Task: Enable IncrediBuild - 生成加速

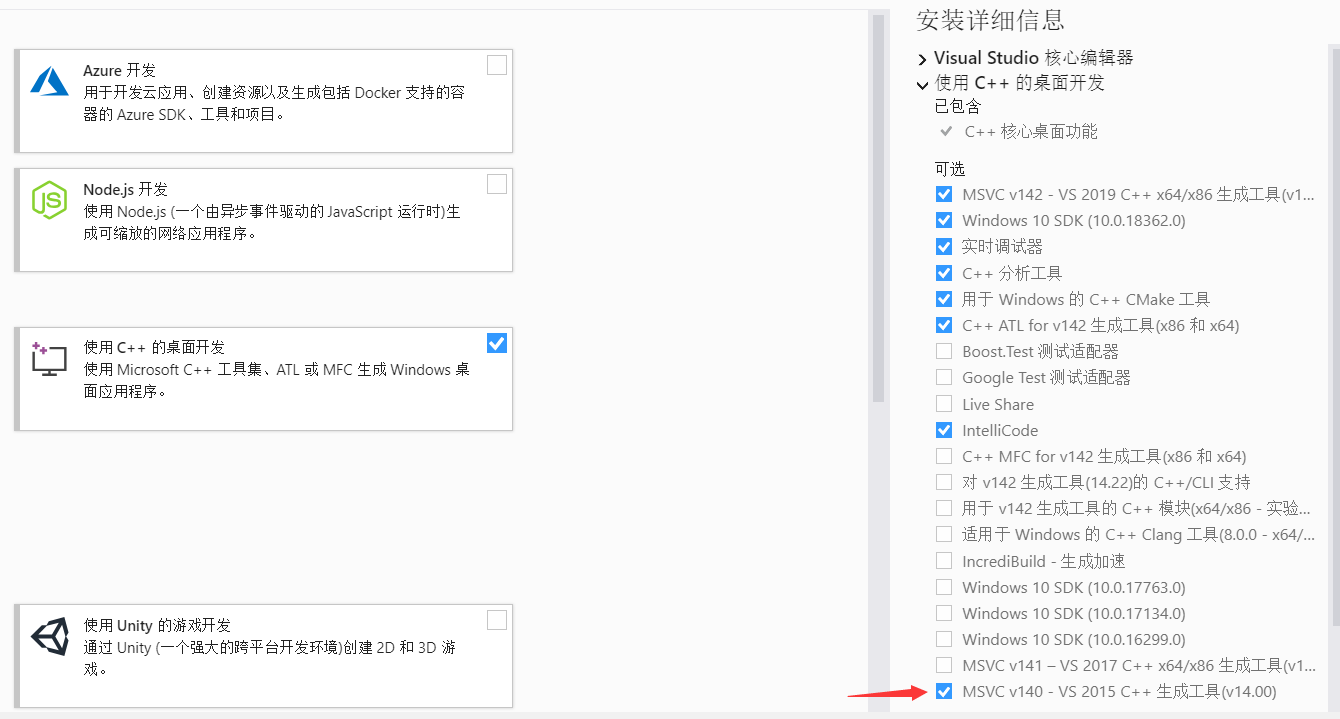Action: (x=944, y=561)
